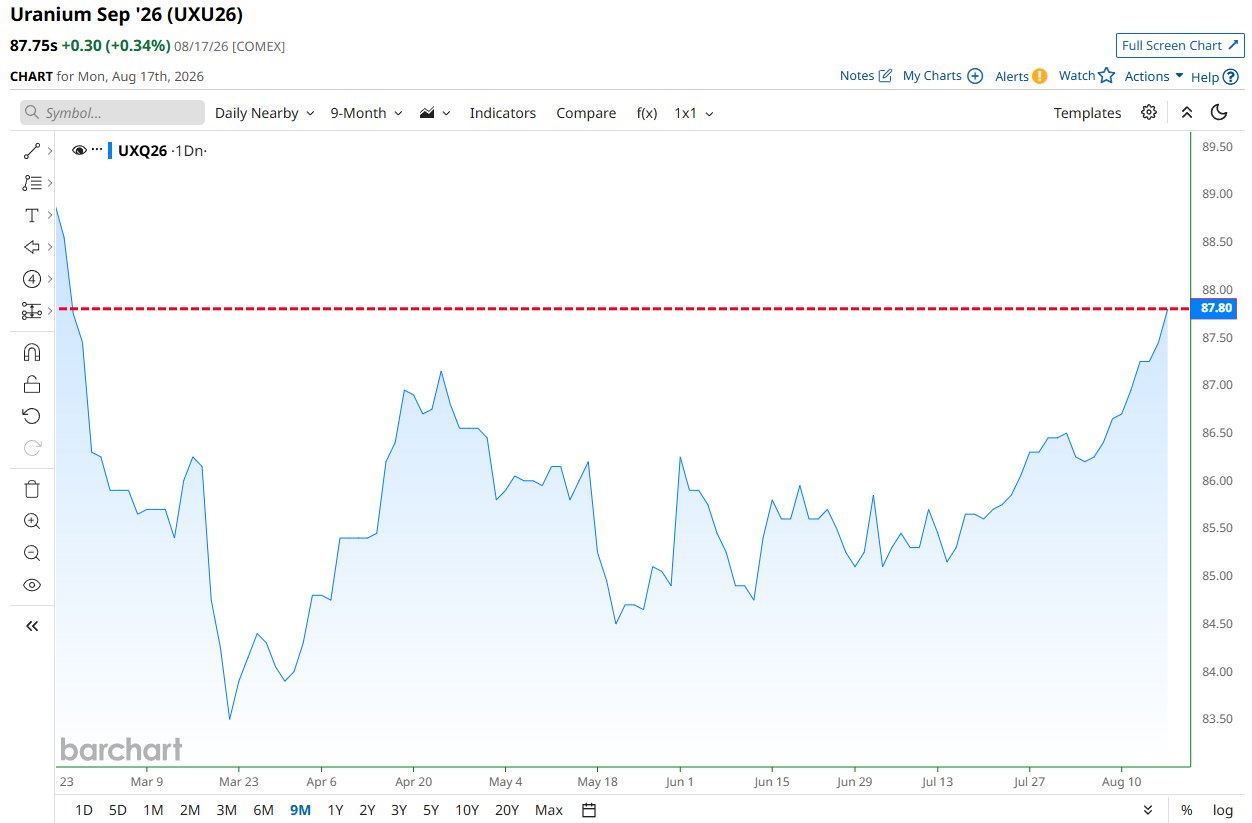Screen dimensions: 1252x823
Task: Open the Indicators menu
Action: (503, 113)
